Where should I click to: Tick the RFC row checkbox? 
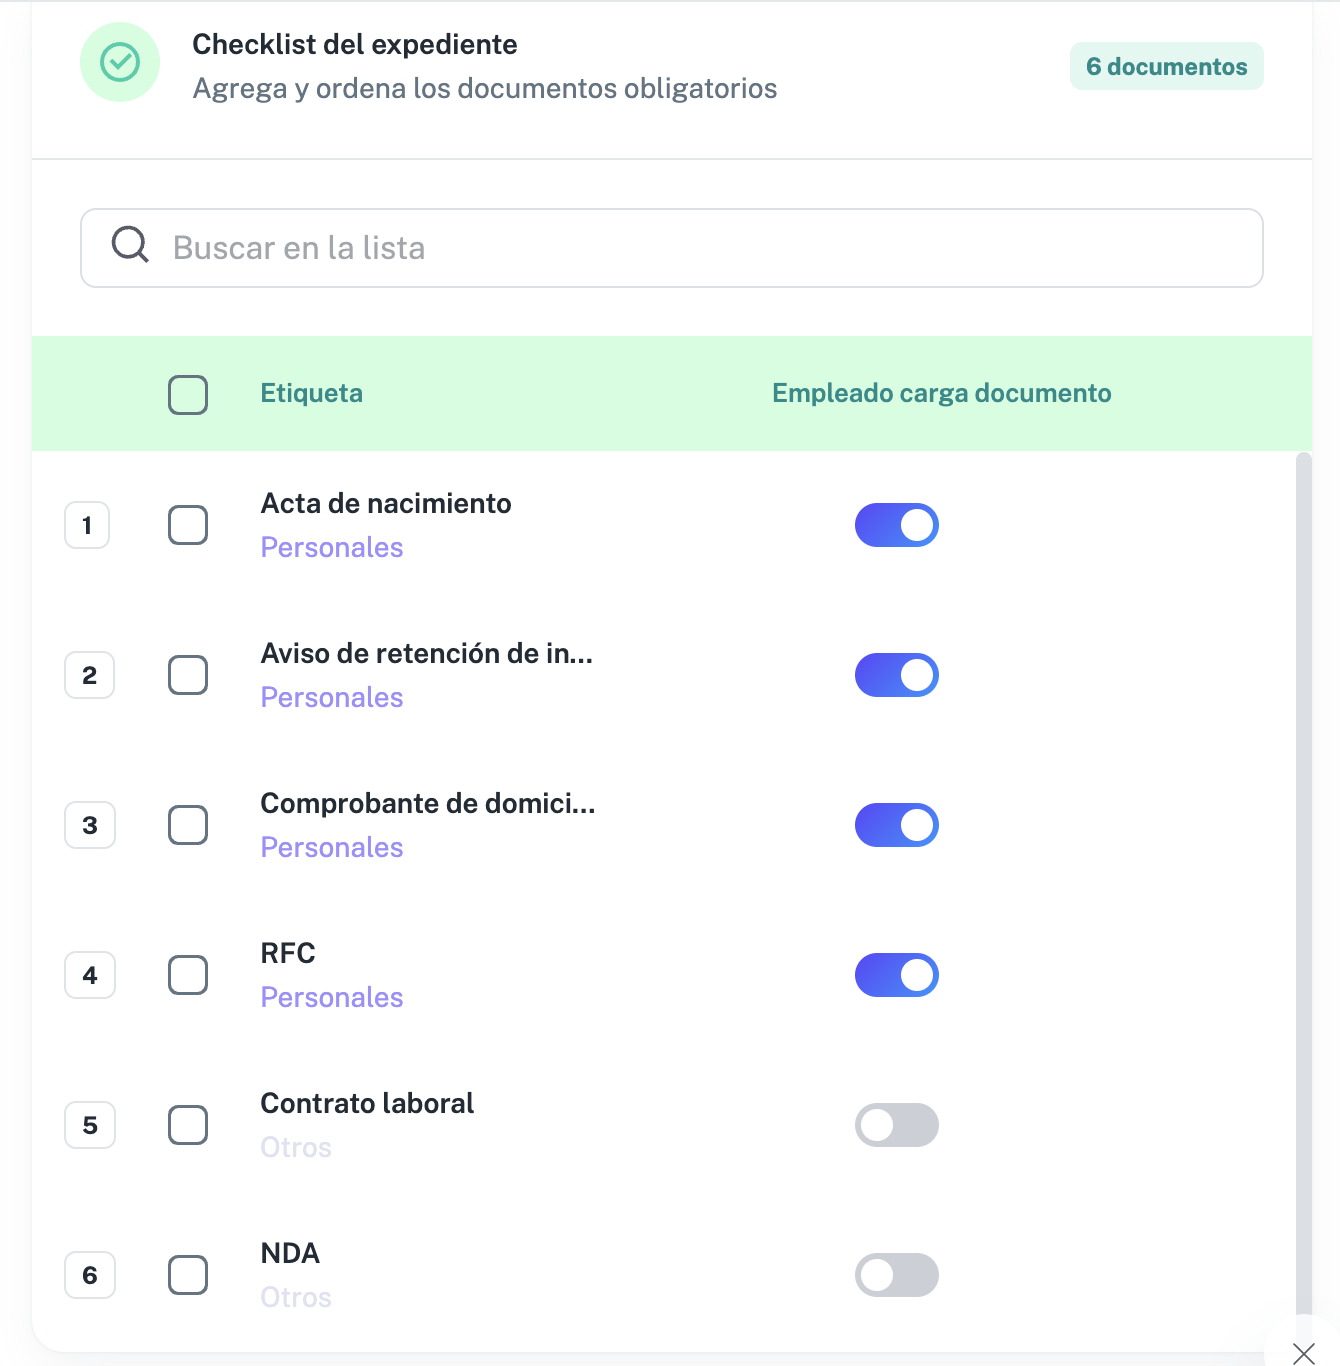click(188, 975)
